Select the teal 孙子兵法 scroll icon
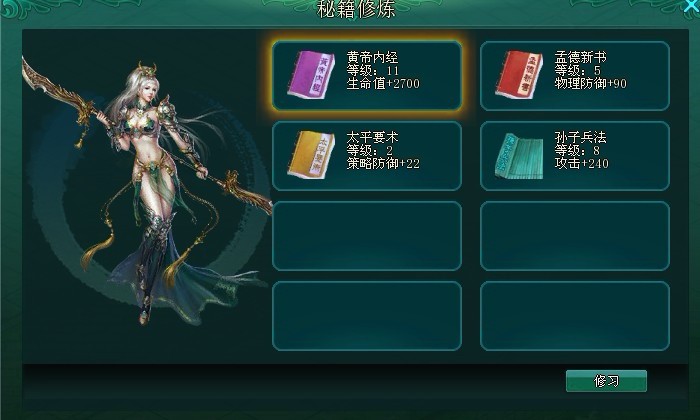The width and height of the screenshot is (700, 420). [x=519, y=156]
